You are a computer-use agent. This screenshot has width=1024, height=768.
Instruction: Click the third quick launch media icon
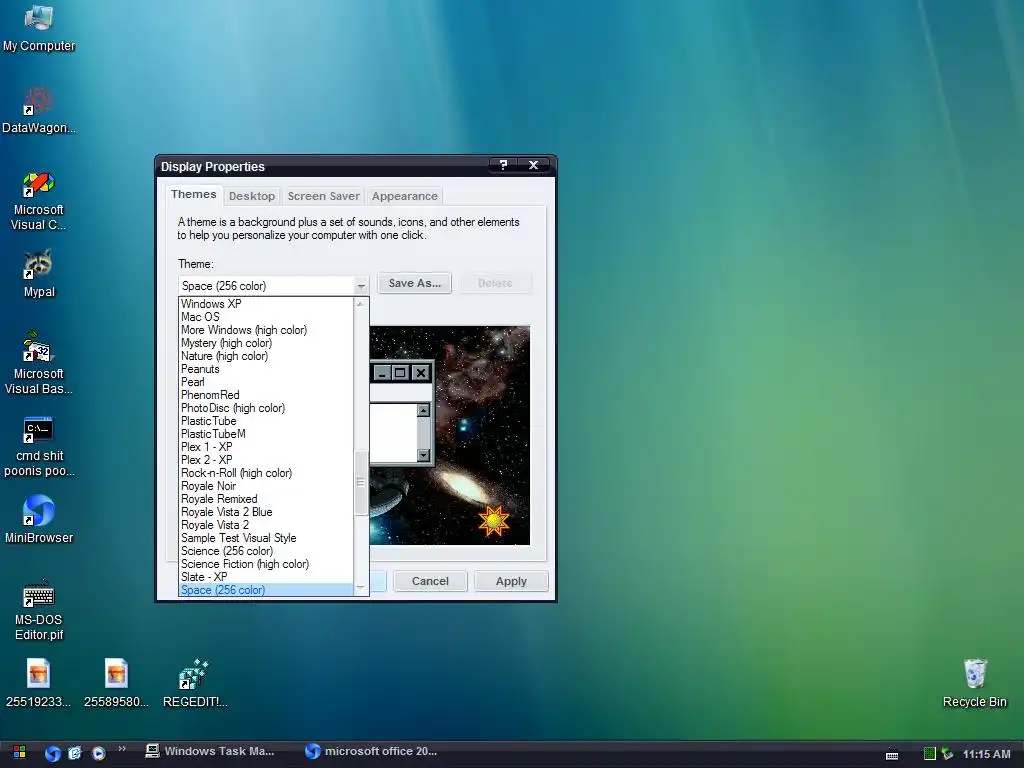pyautogui.click(x=98, y=753)
